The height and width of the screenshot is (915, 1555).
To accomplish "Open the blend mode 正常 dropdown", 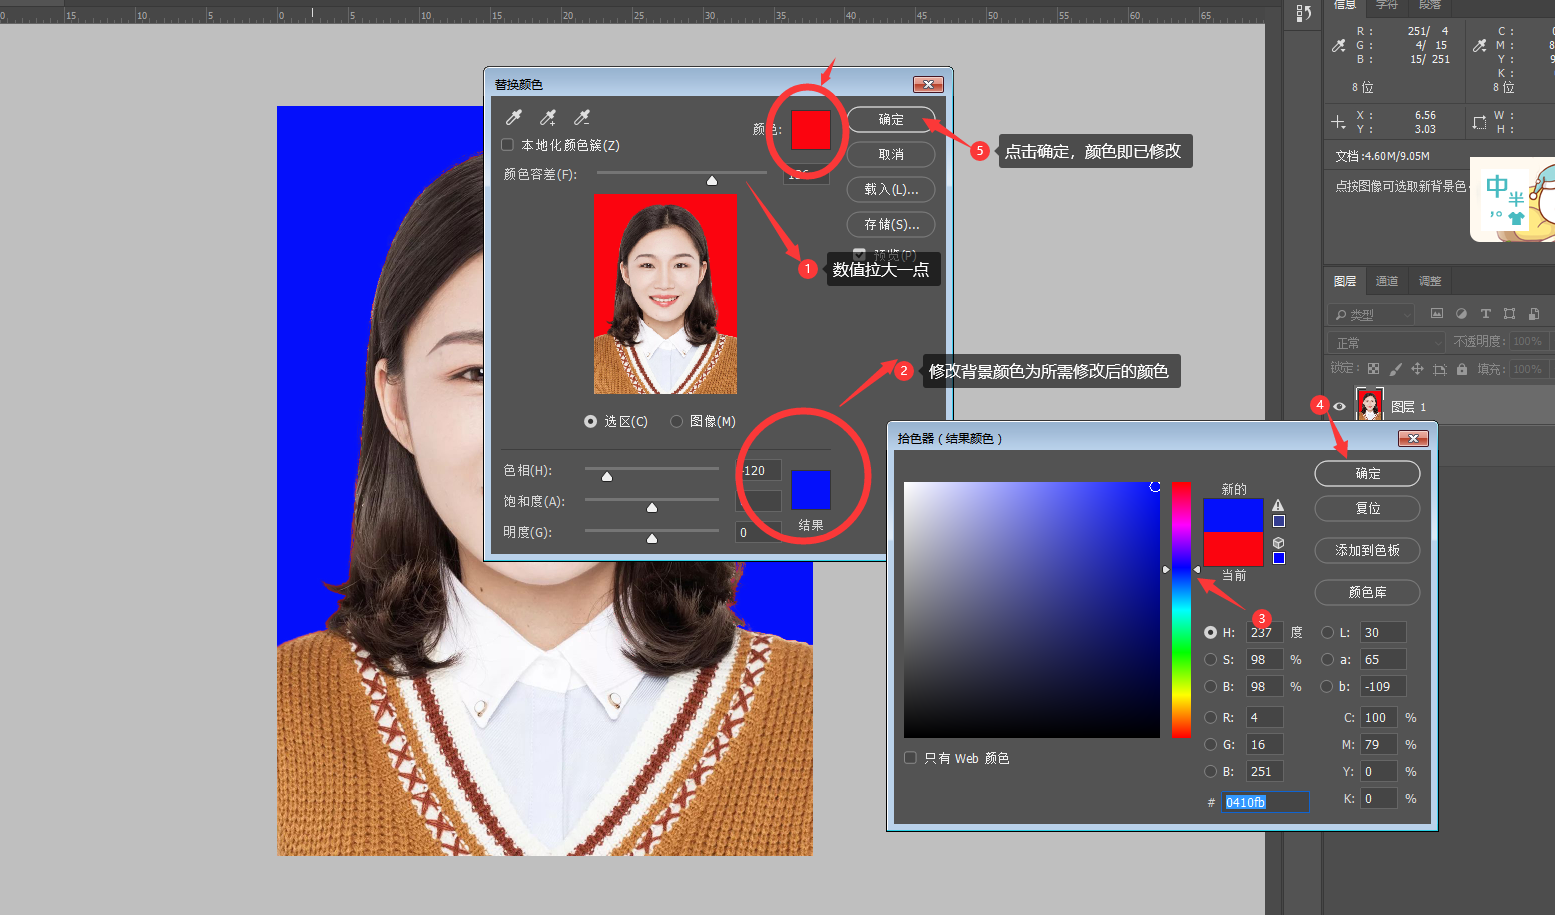I will pos(1388,342).
